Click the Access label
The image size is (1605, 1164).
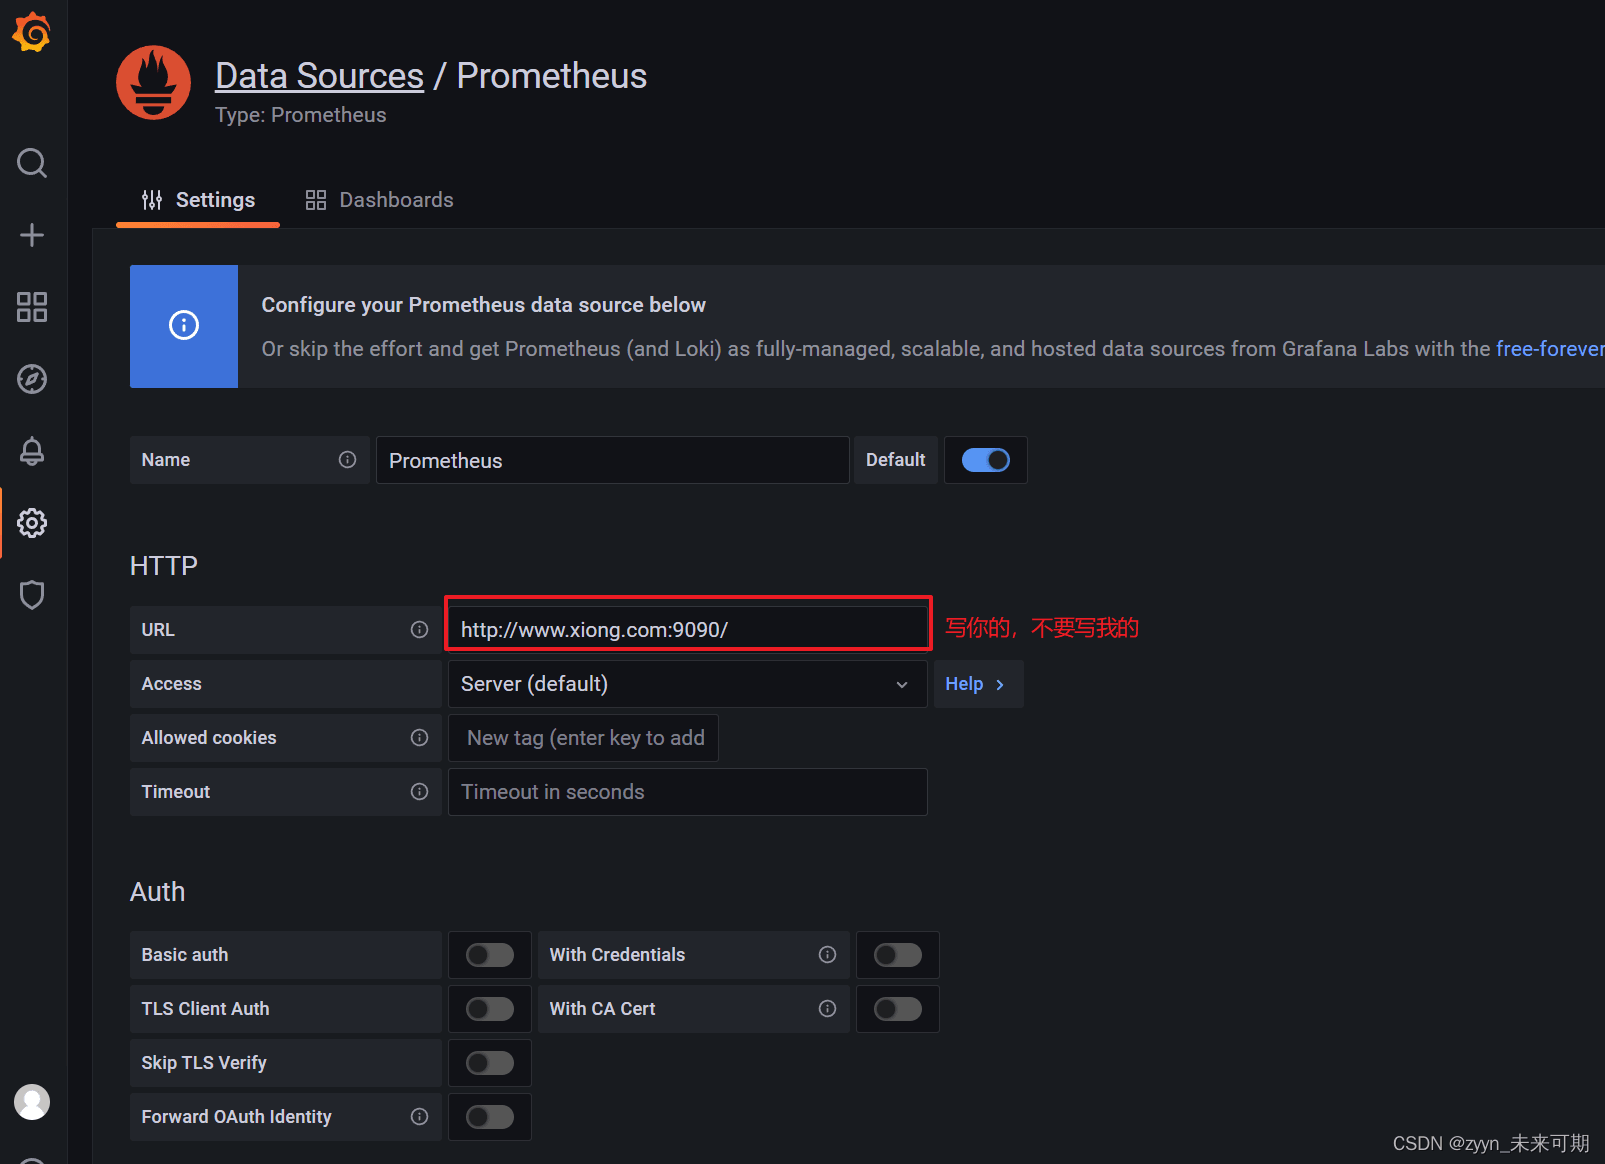click(172, 684)
